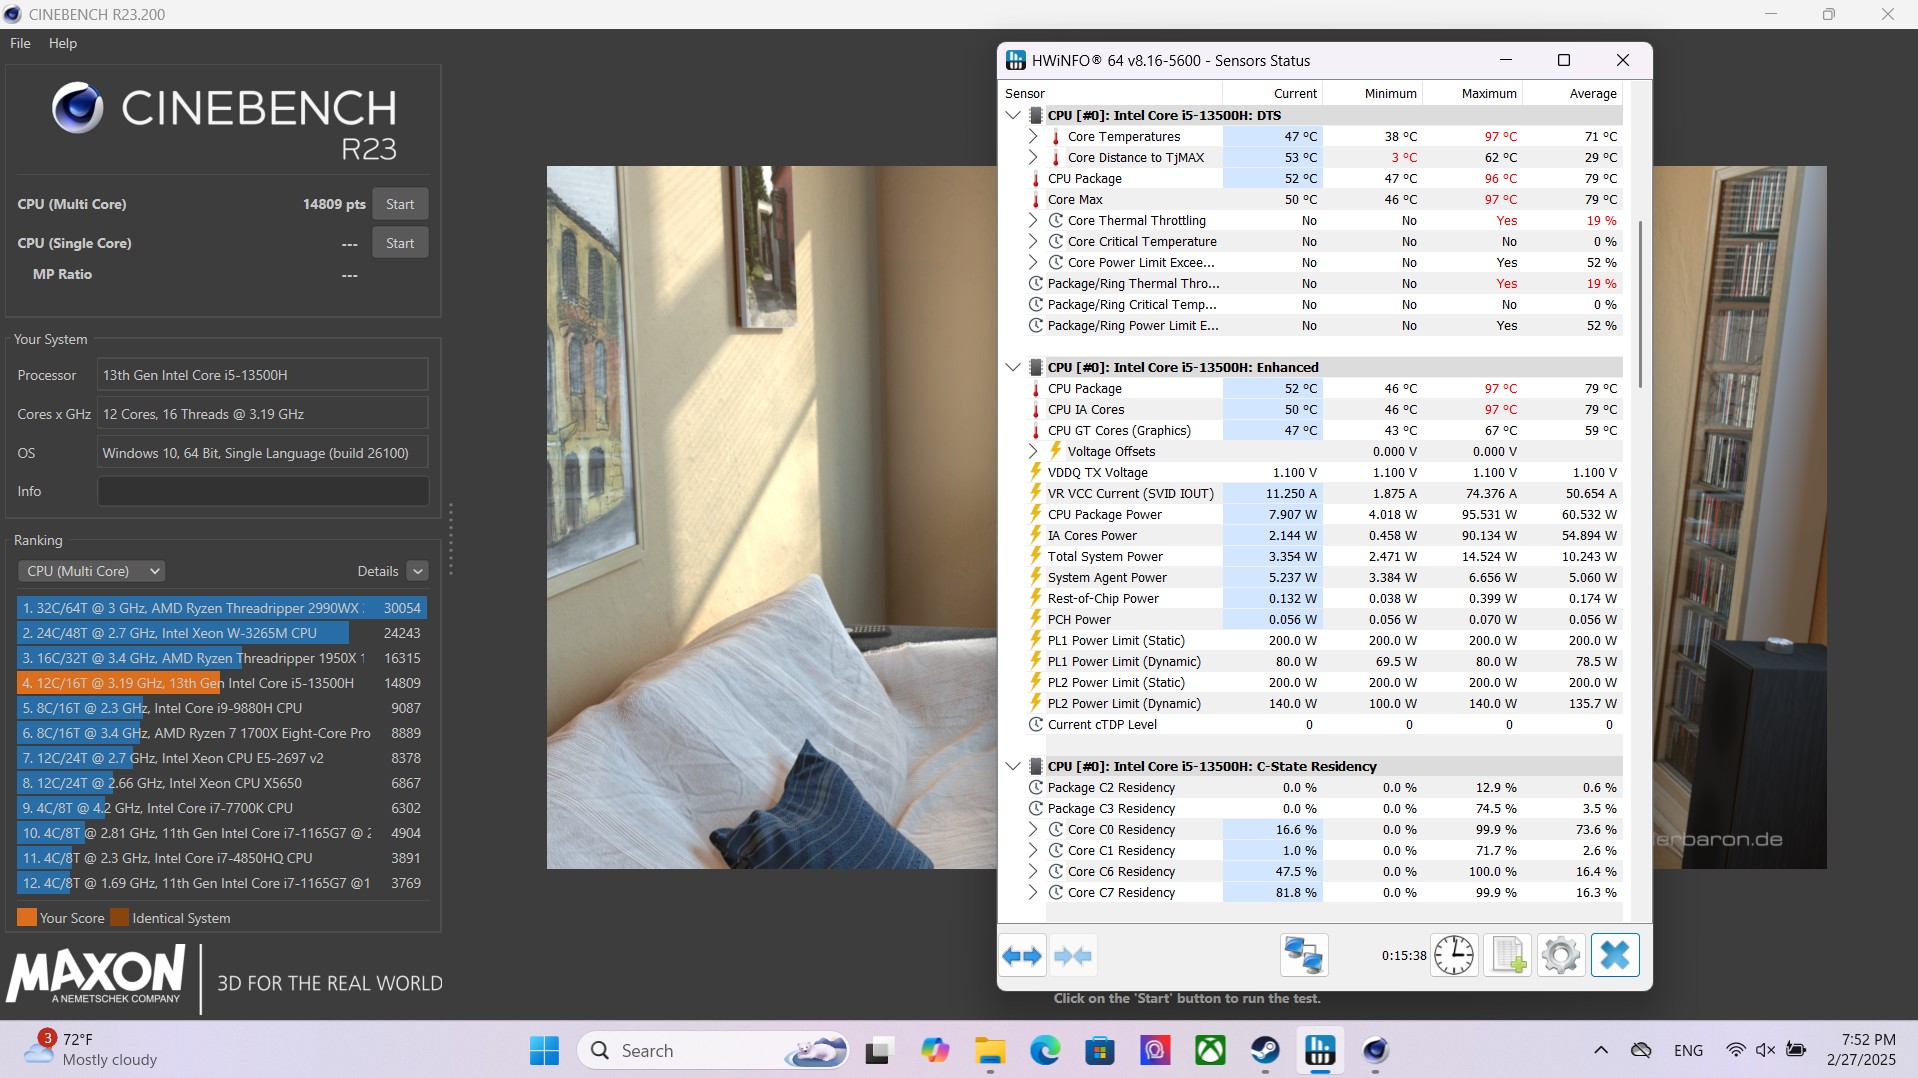1918x1078 pixels.
Task: Start the CPU Multi Core test
Action: 400,204
